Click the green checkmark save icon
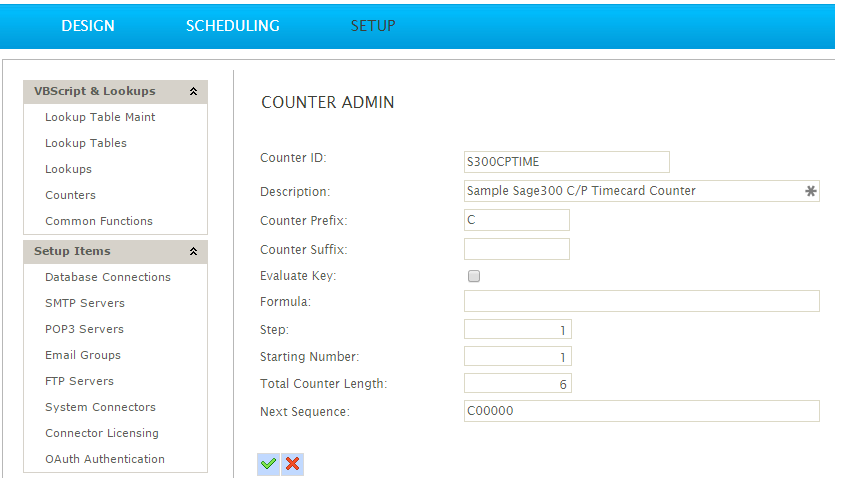This screenshot has height=488, width=845. (268, 463)
